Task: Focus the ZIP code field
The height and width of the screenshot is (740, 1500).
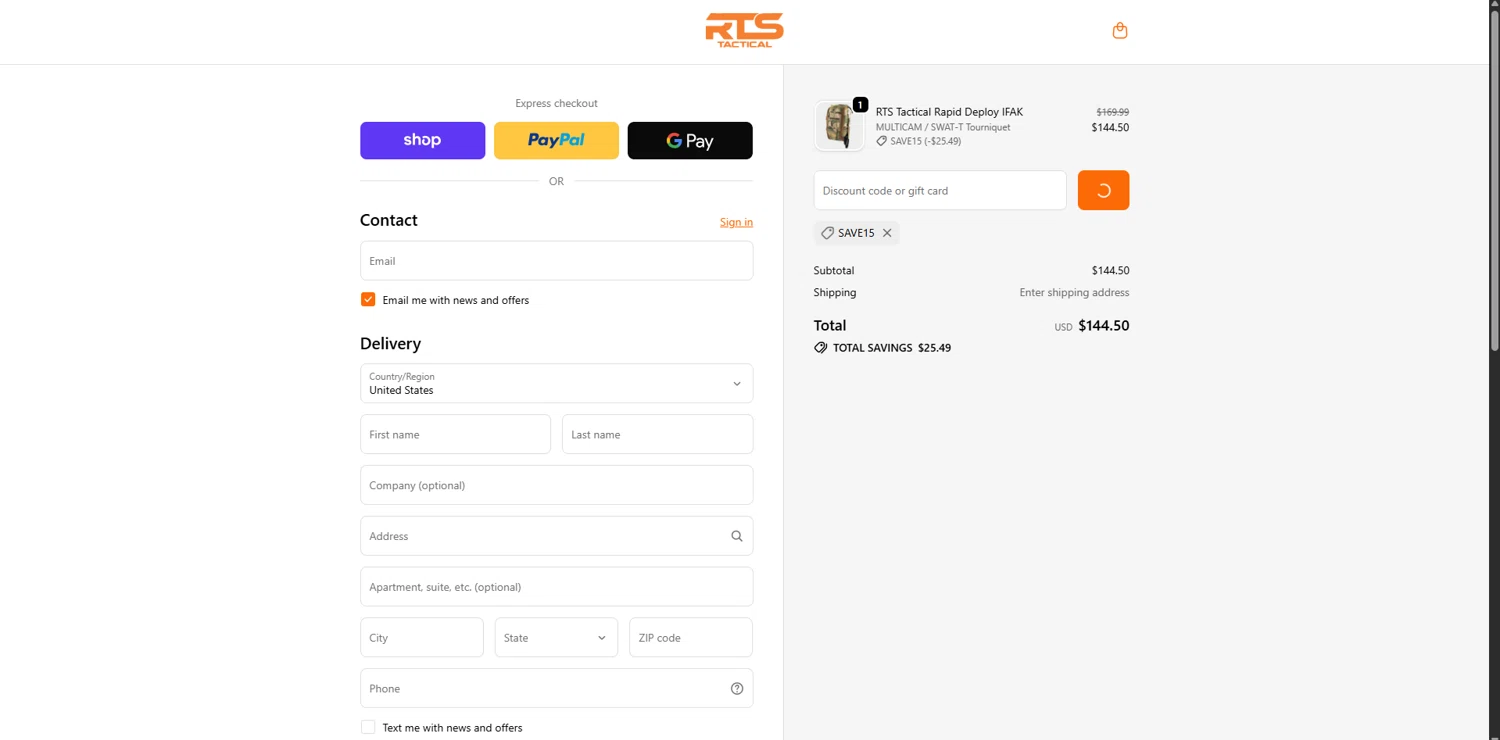Action: coord(690,637)
